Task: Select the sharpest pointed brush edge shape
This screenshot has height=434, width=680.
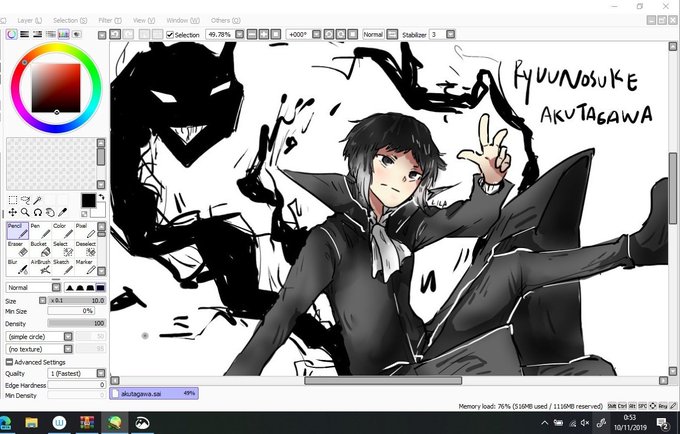Action: point(69,287)
